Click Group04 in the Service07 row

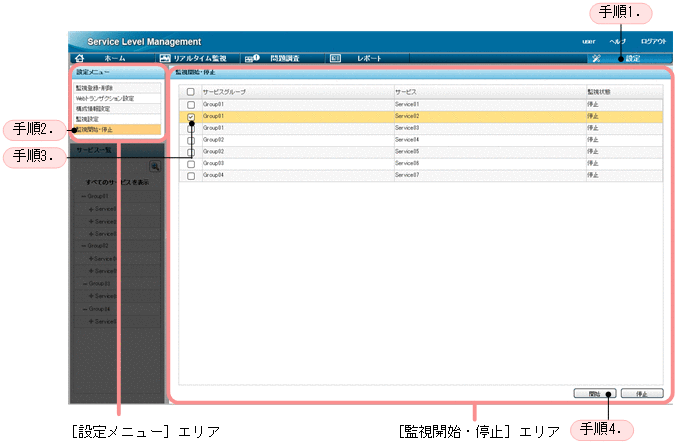coord(213,175)
